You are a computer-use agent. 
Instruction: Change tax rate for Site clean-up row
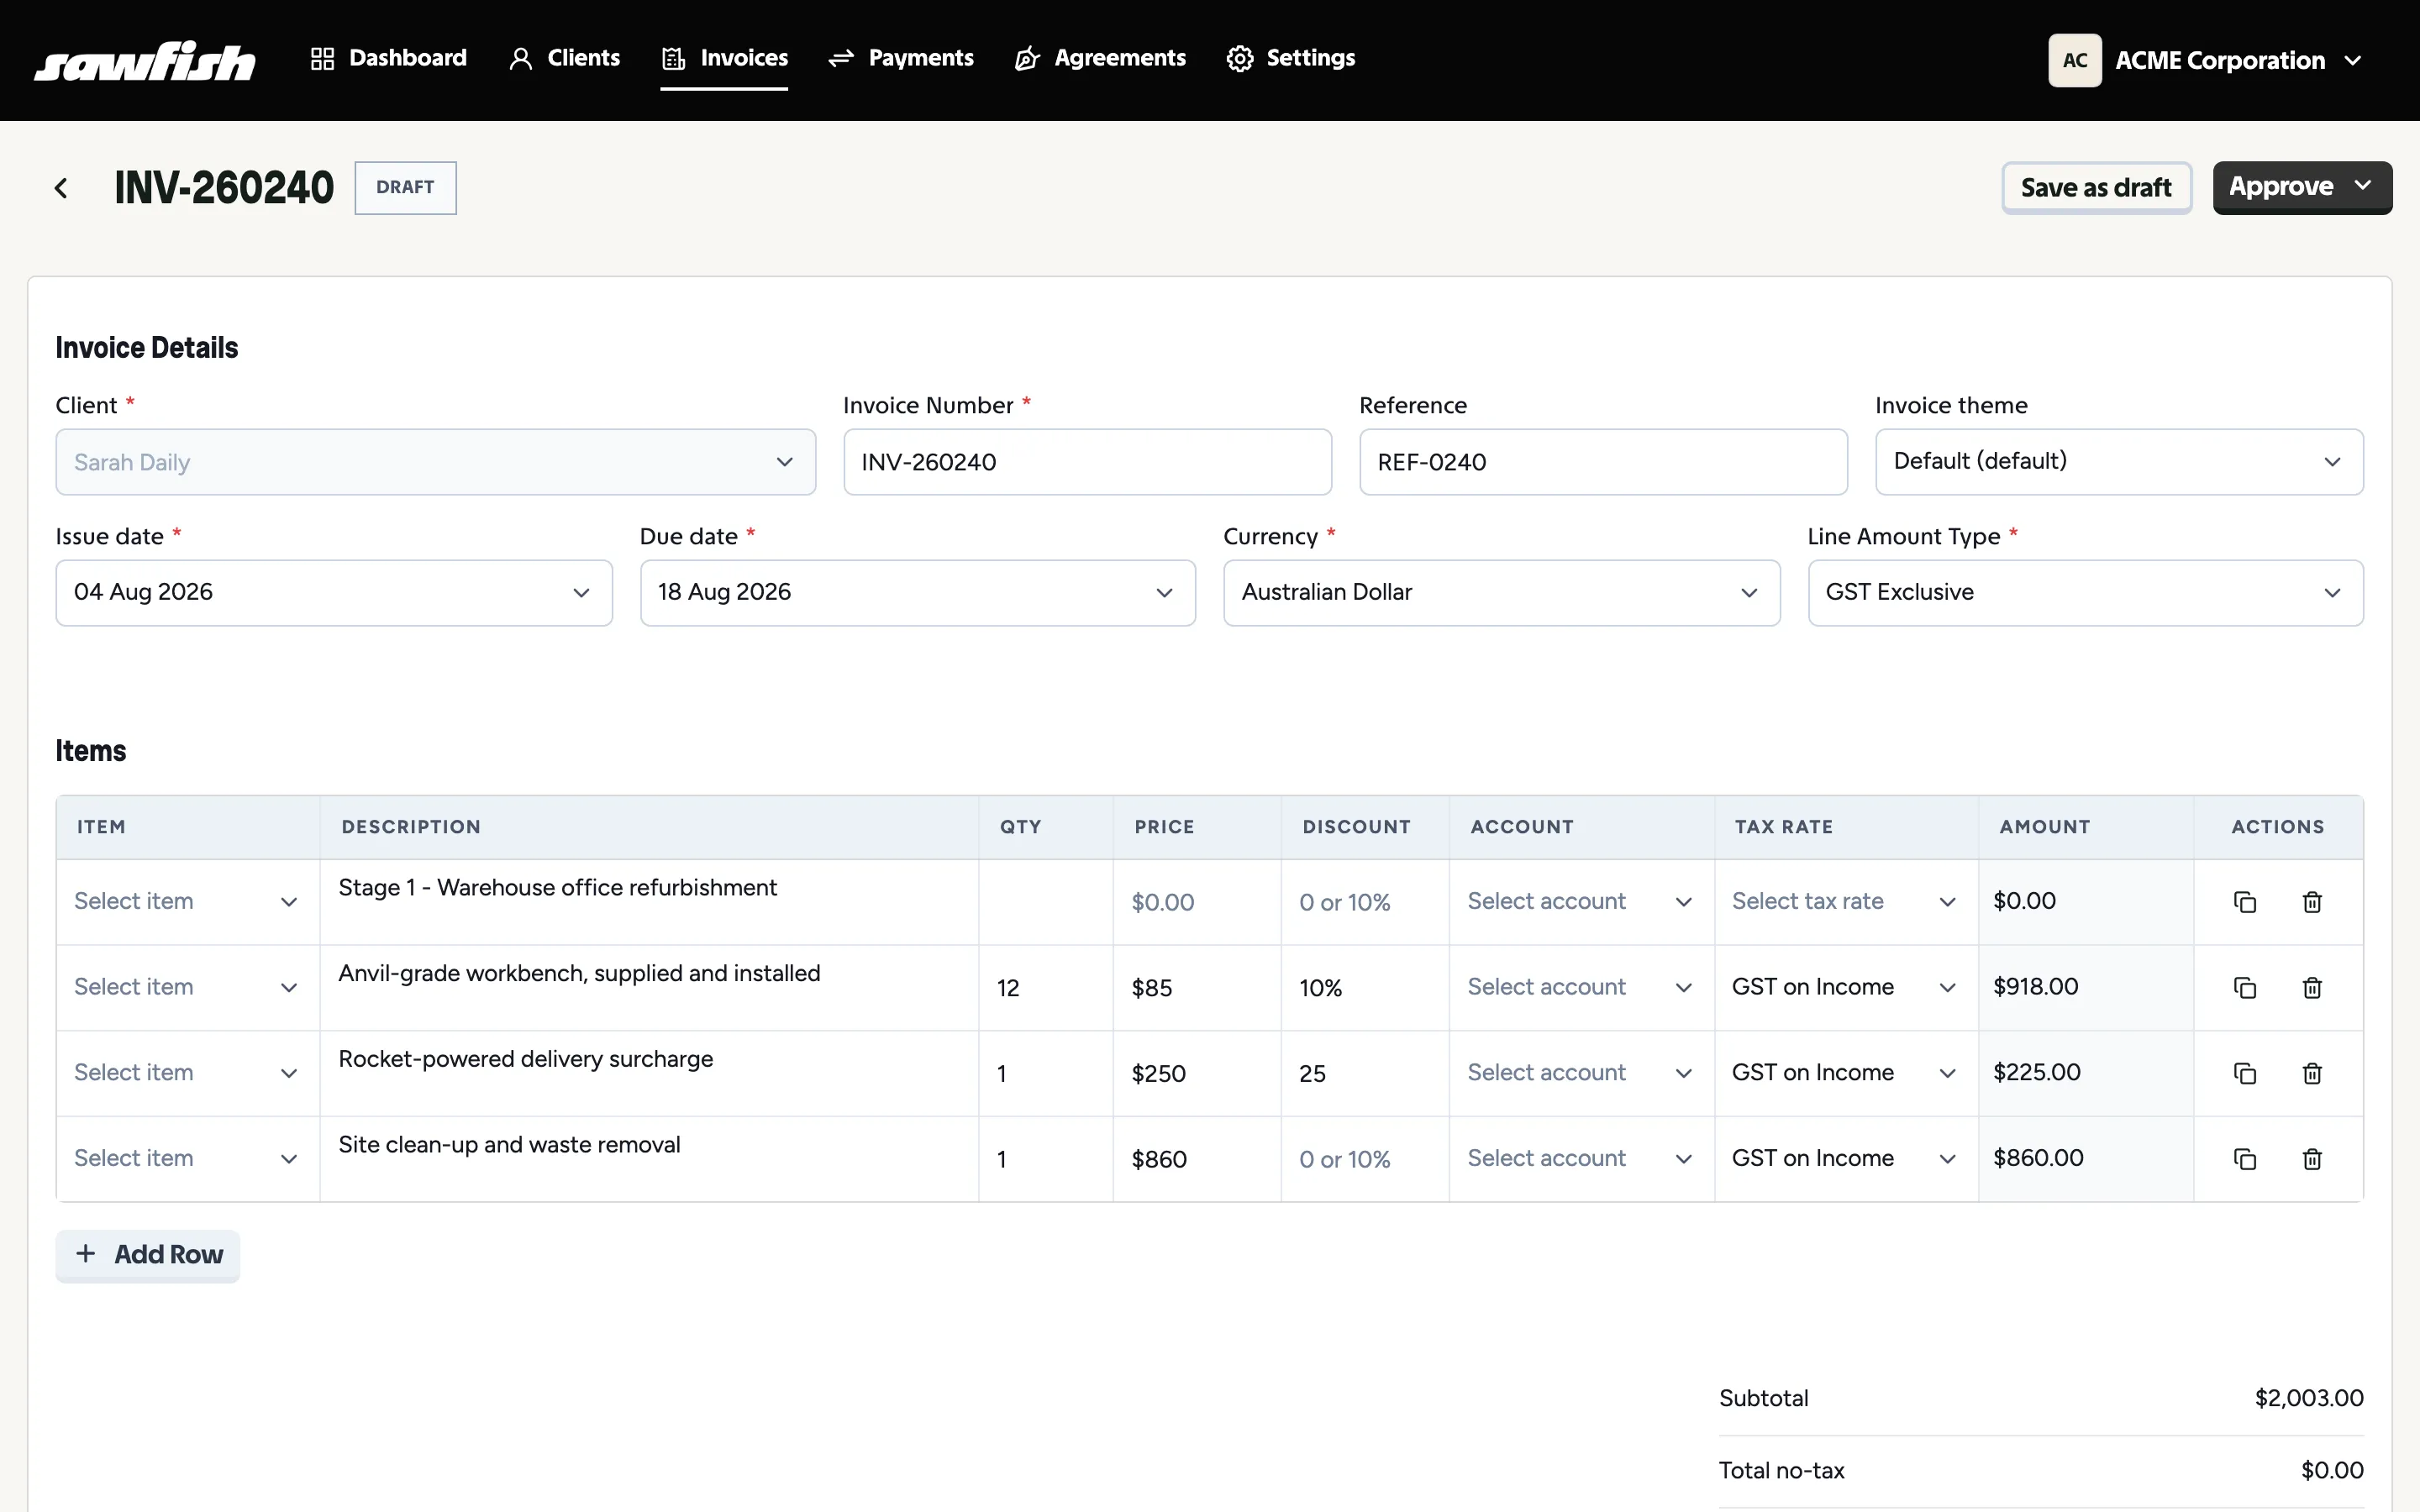tap(1845, 1159)
